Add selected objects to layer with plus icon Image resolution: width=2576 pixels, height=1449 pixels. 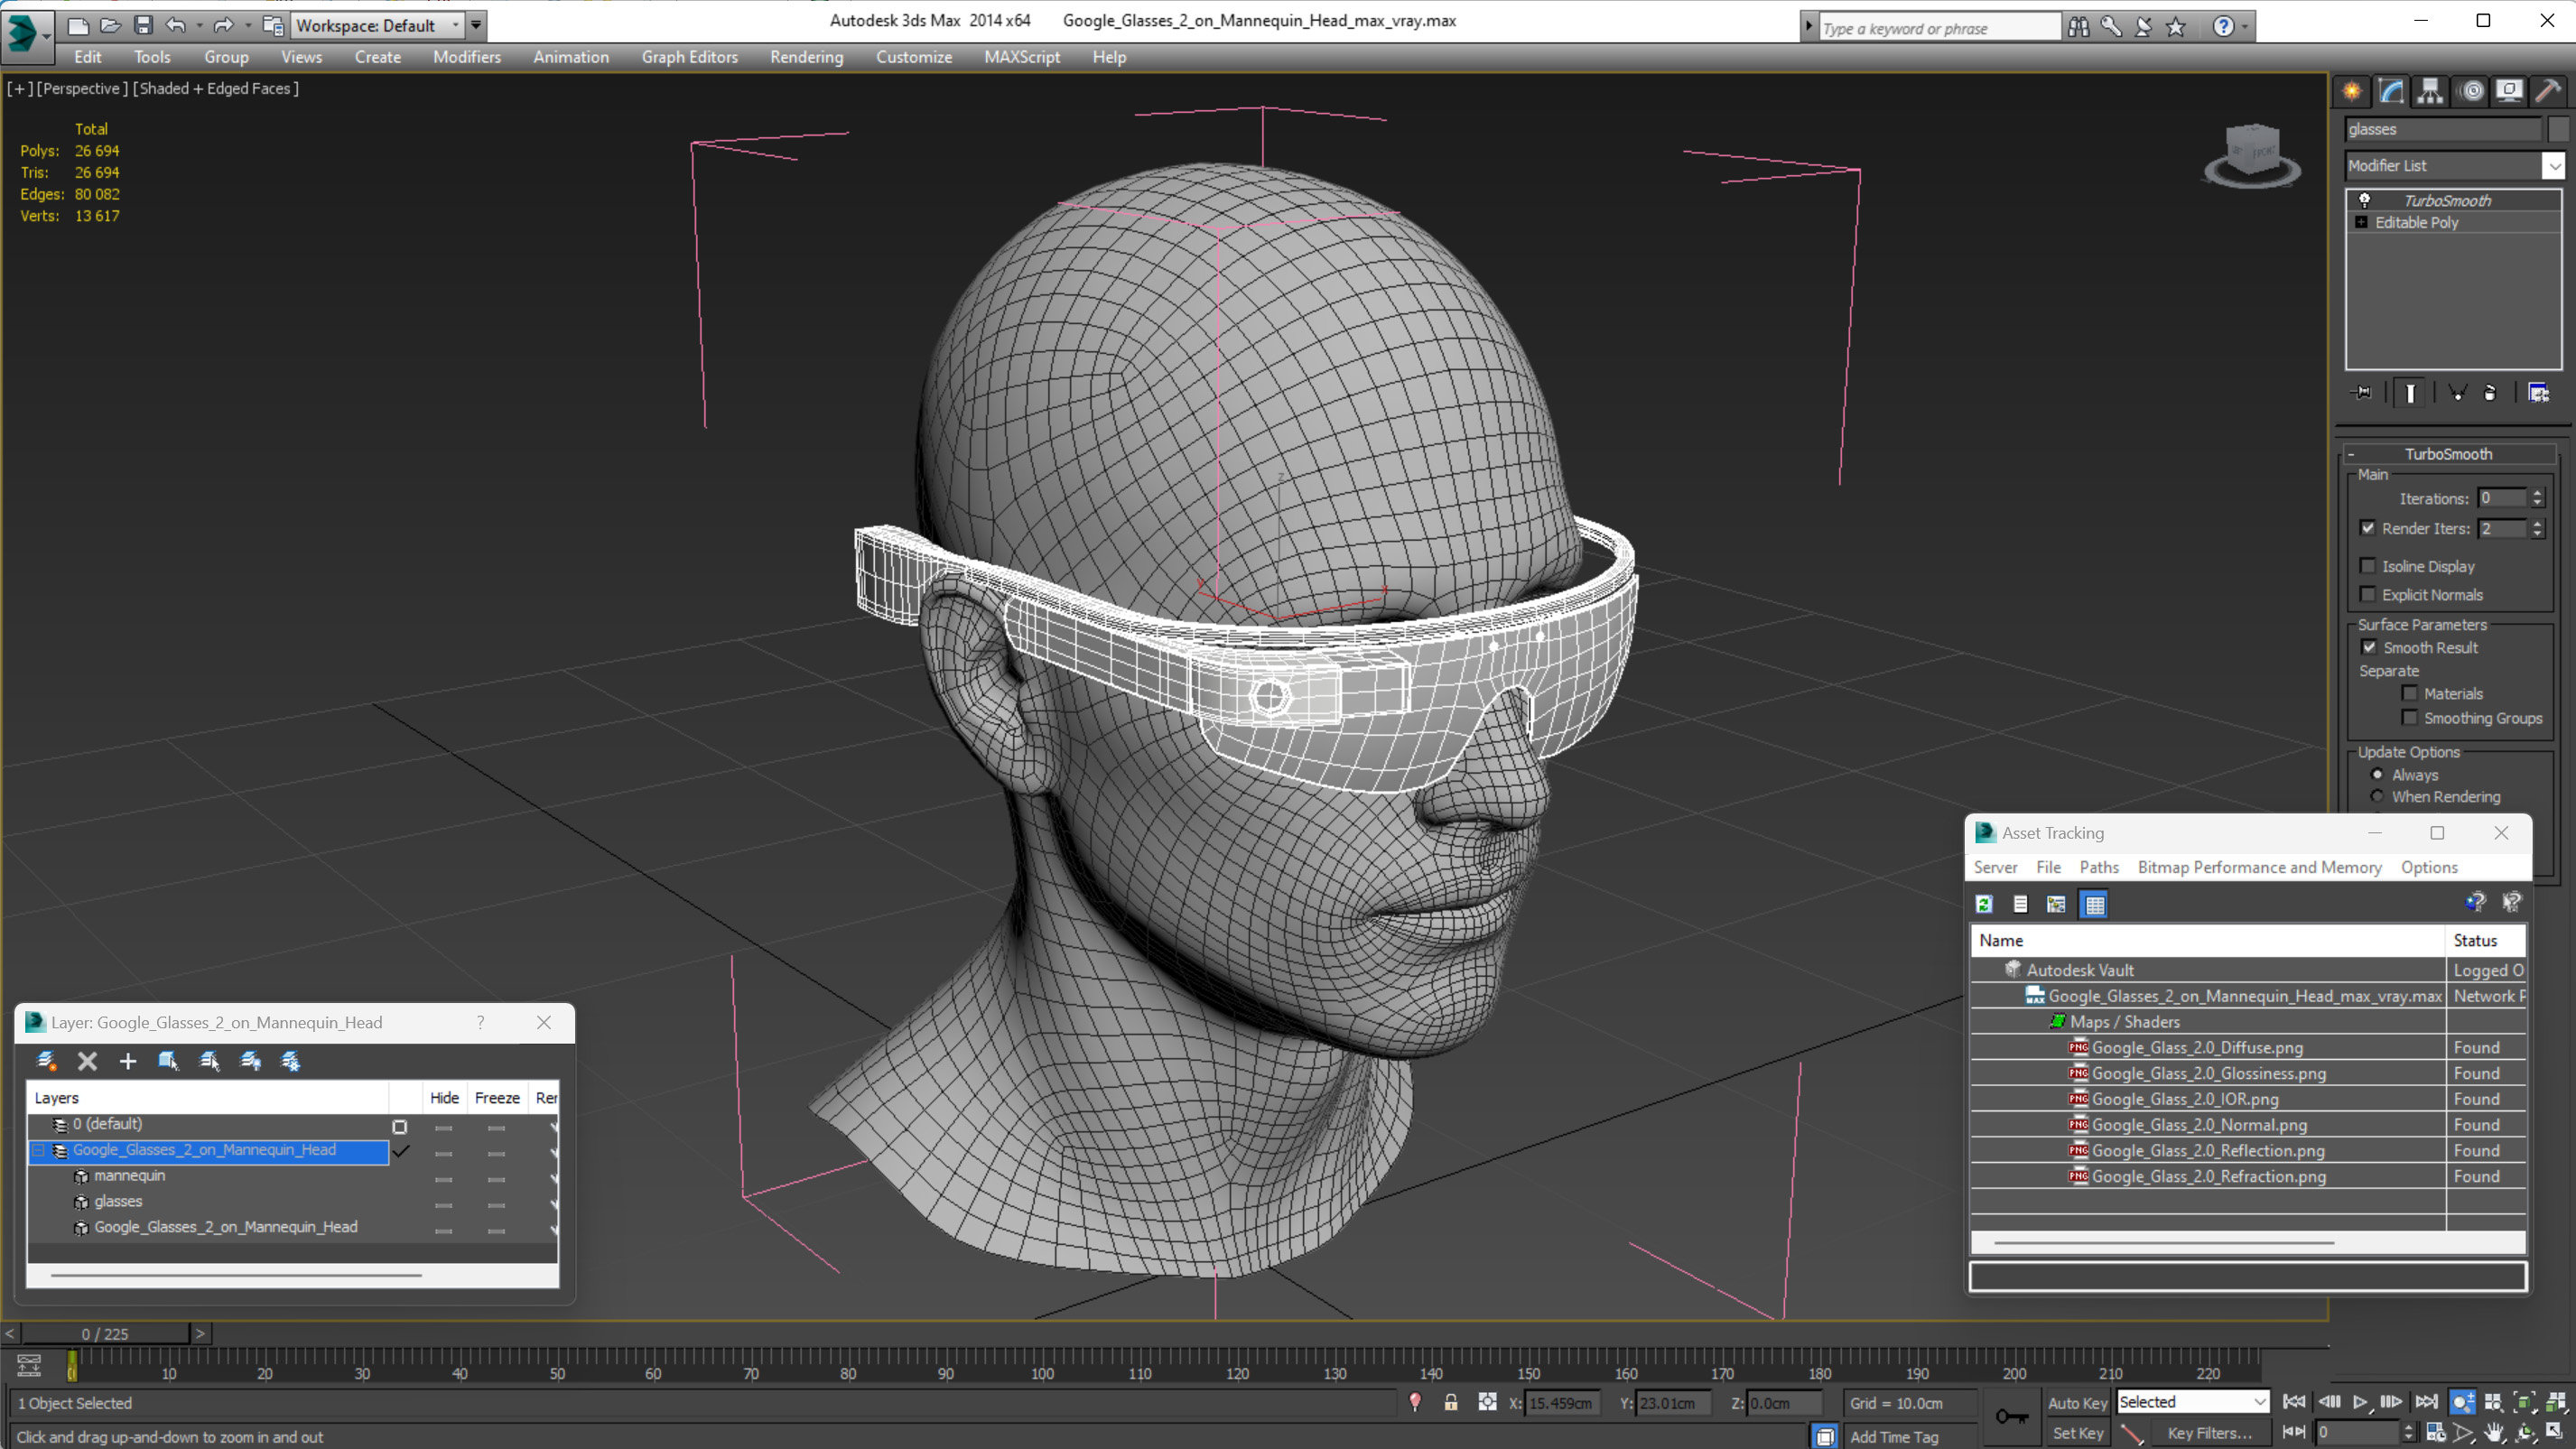[x=127, y=1061]
